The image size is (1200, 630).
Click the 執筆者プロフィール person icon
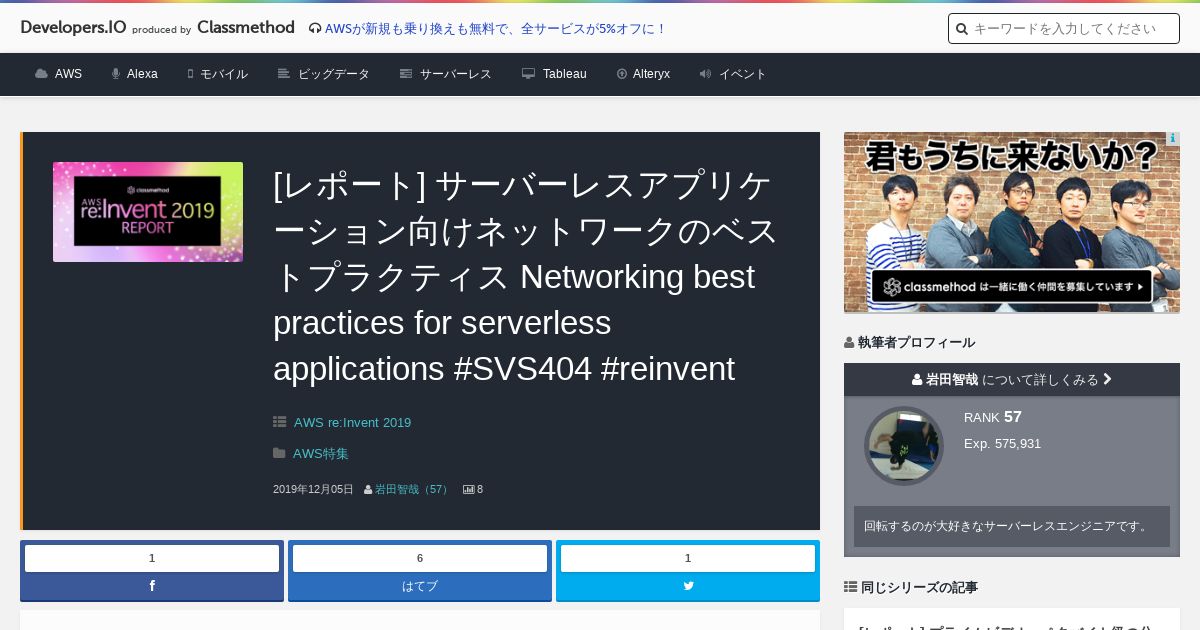tap(849, 342)
